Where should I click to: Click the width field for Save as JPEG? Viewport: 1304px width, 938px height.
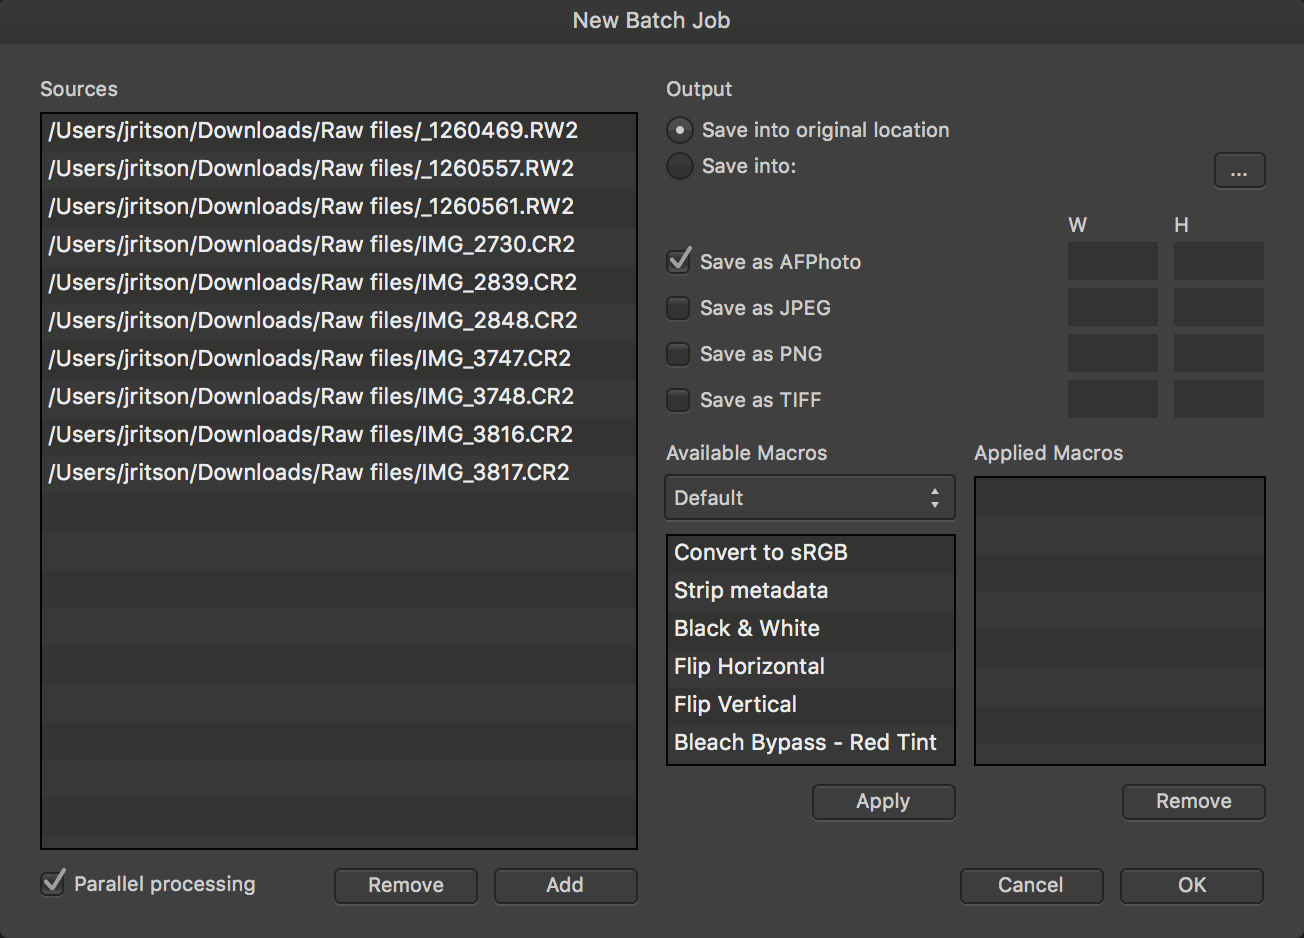coord(1112,307)
